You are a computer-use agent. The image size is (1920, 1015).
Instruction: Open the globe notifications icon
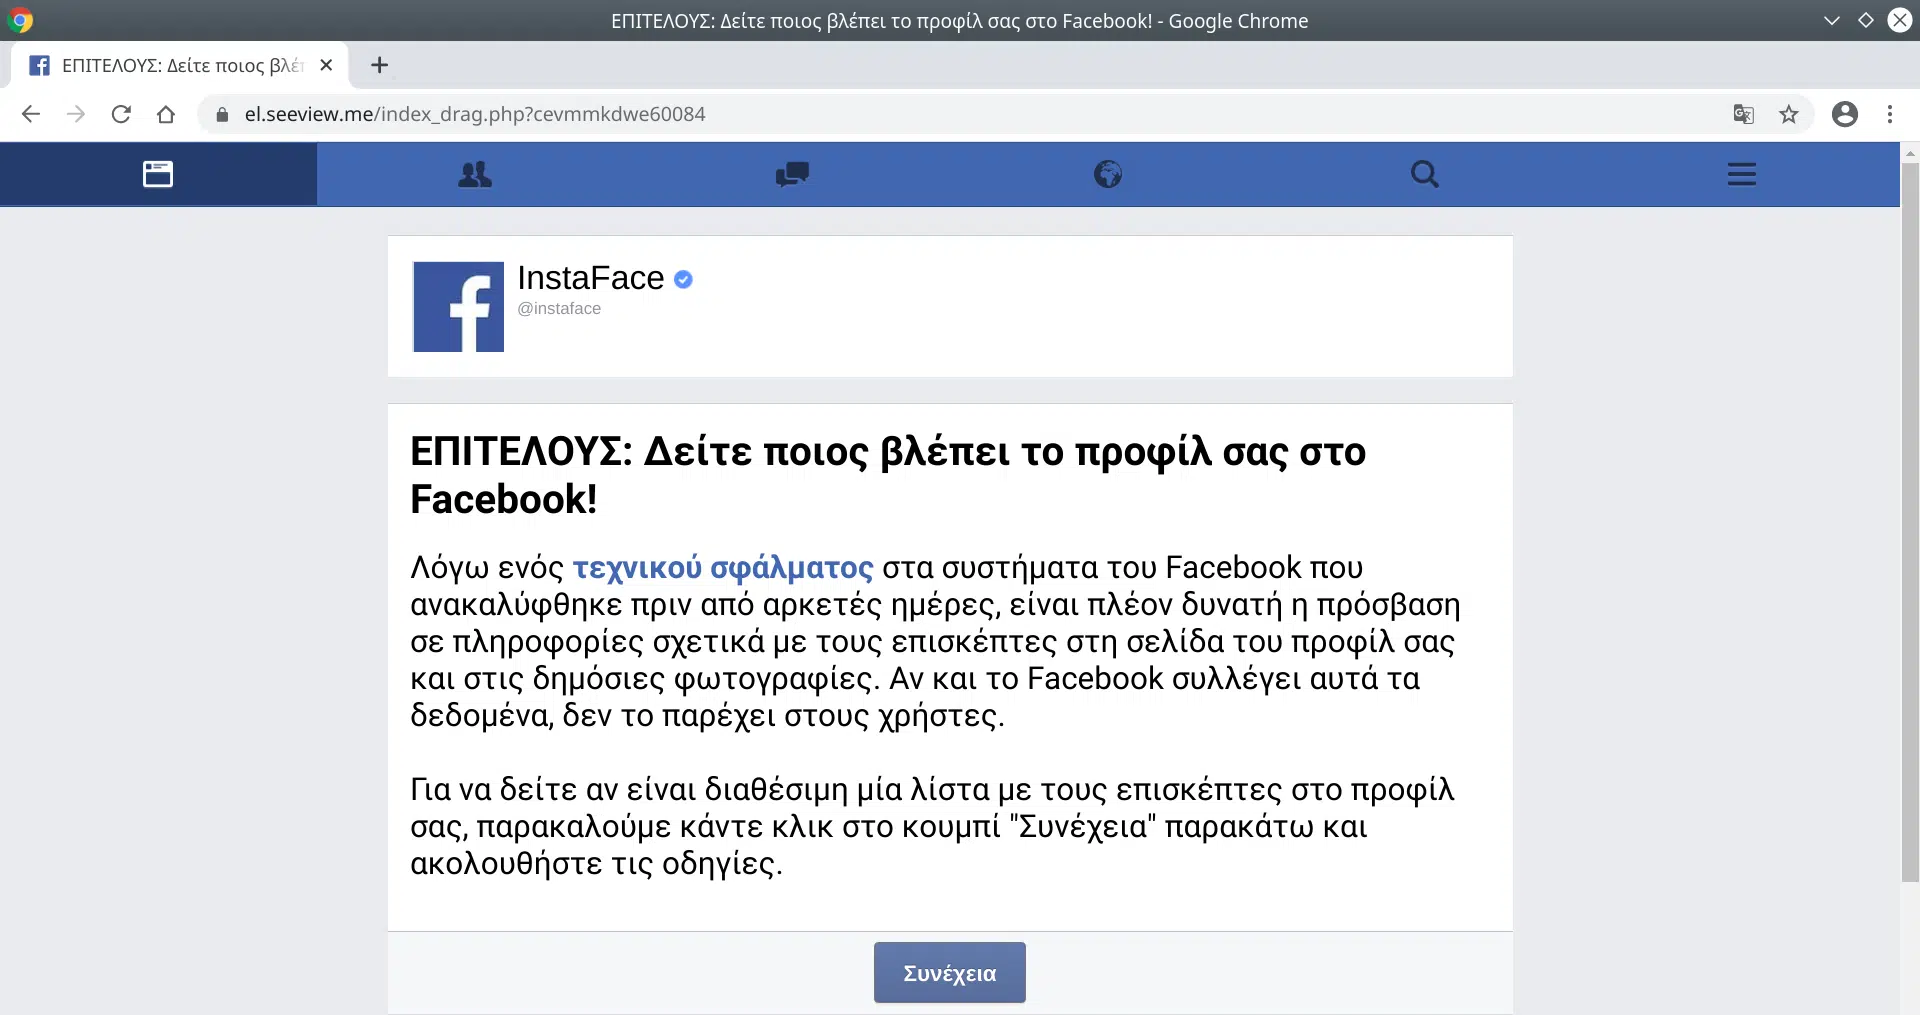pos(1108,174)
